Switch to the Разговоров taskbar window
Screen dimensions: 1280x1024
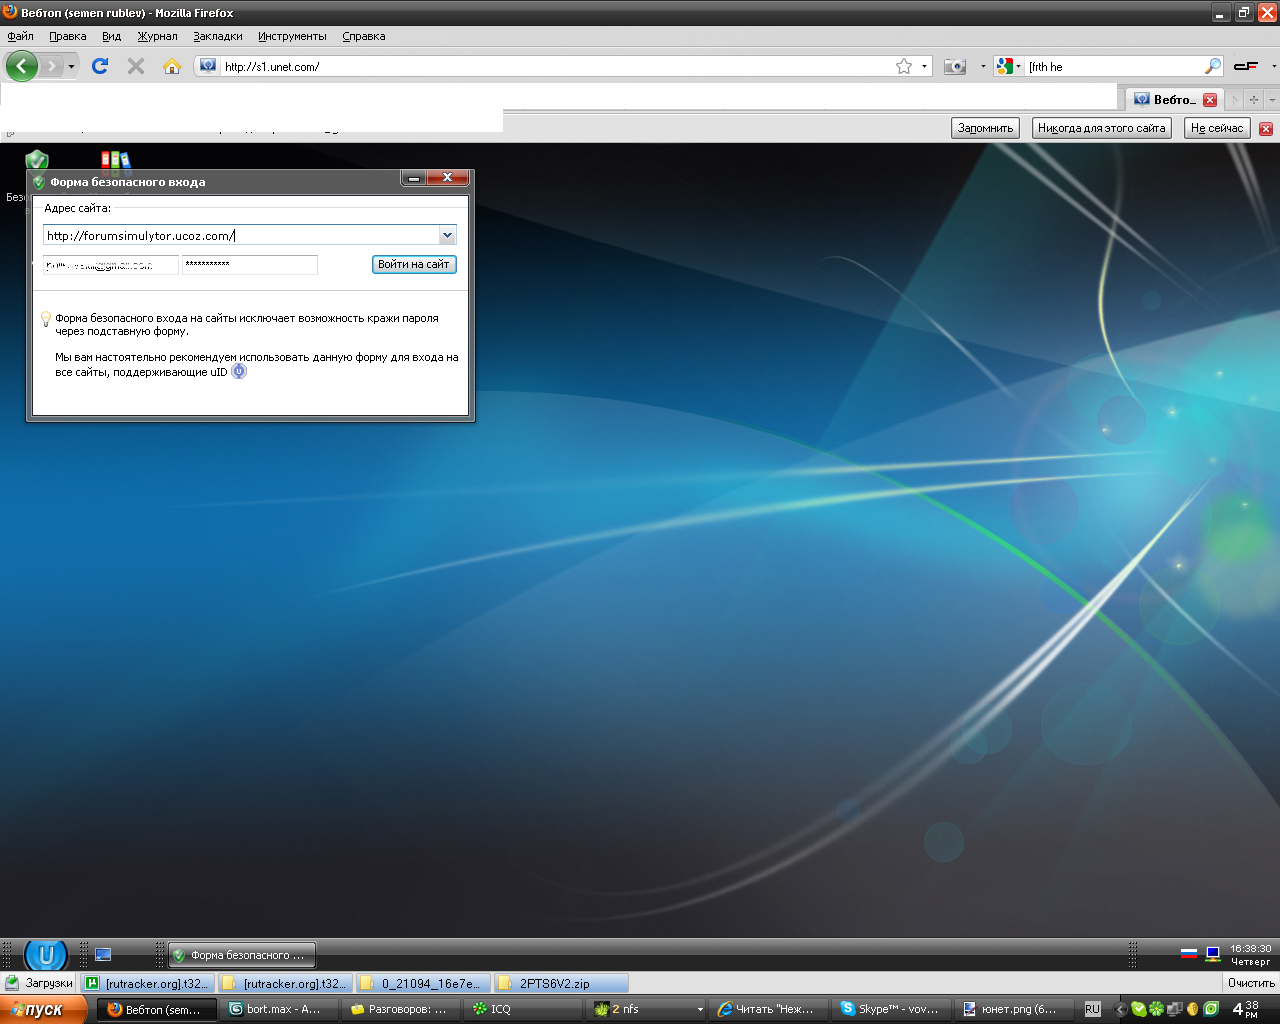click(x=402, y=1010)
